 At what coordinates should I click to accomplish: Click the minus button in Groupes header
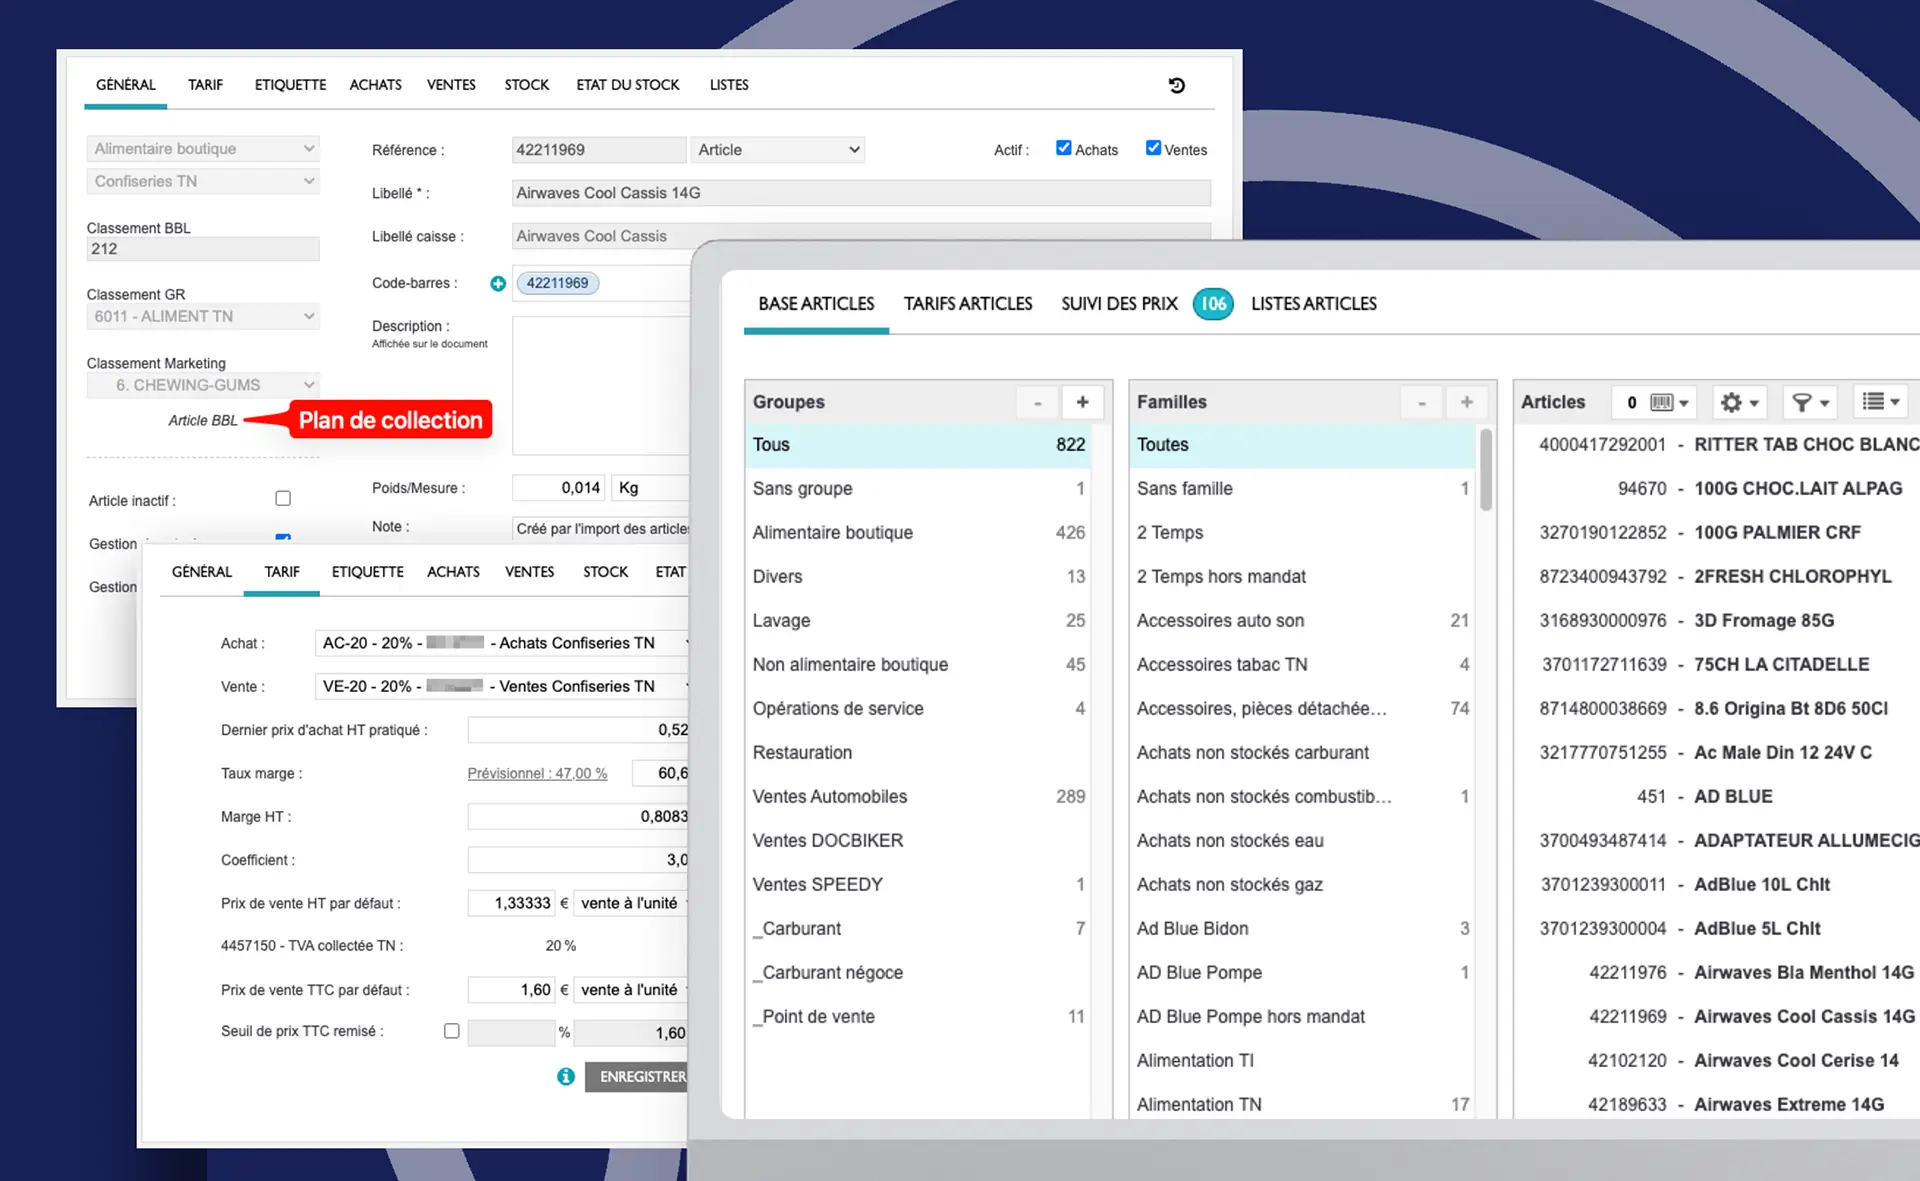pos(1038,402)
